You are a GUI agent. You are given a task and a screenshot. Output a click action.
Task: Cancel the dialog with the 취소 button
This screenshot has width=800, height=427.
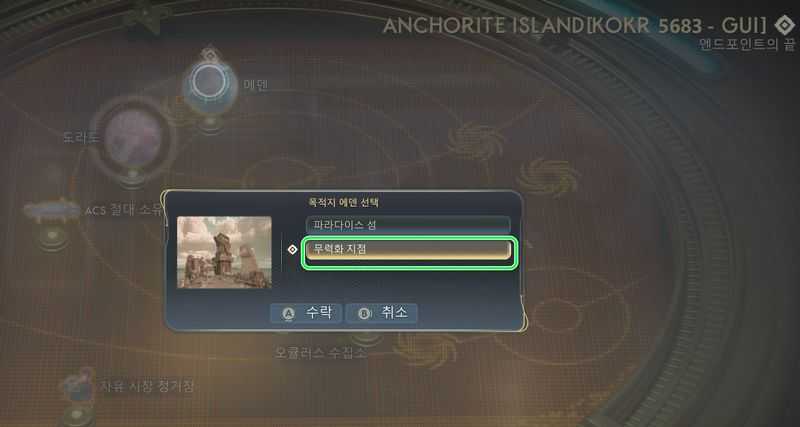pyautogui.click(x=382, y=313)
